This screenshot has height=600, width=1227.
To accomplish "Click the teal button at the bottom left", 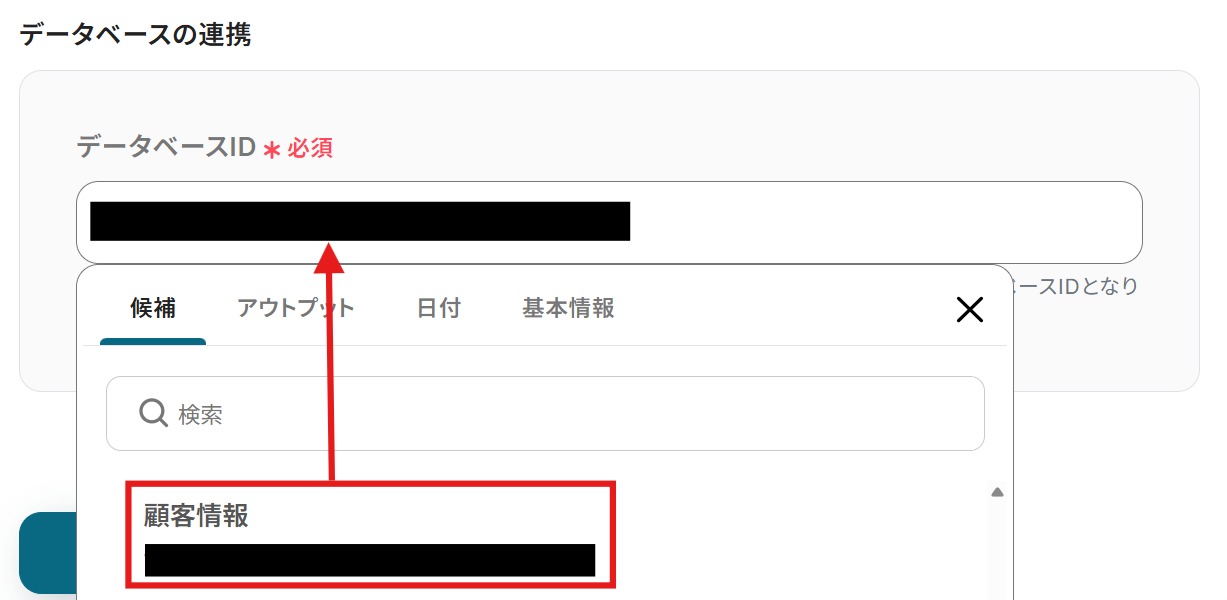I will click(48, 553).
